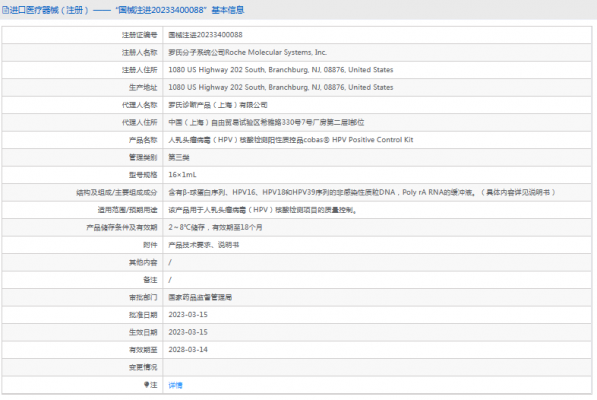
Task: Click the approving department 国家药品监督管理局
Action: (x=200, y=297)
